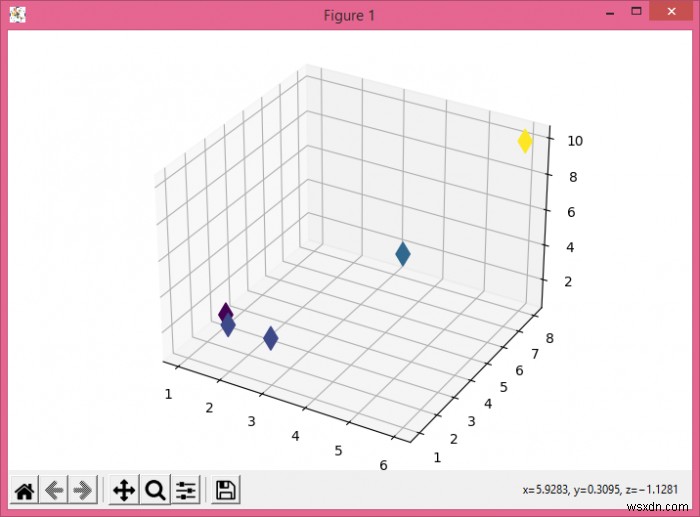This screenshot has width=700, height=517.
Task: Save the figure with the floppy disk icon
Action: tap(225, 490)
